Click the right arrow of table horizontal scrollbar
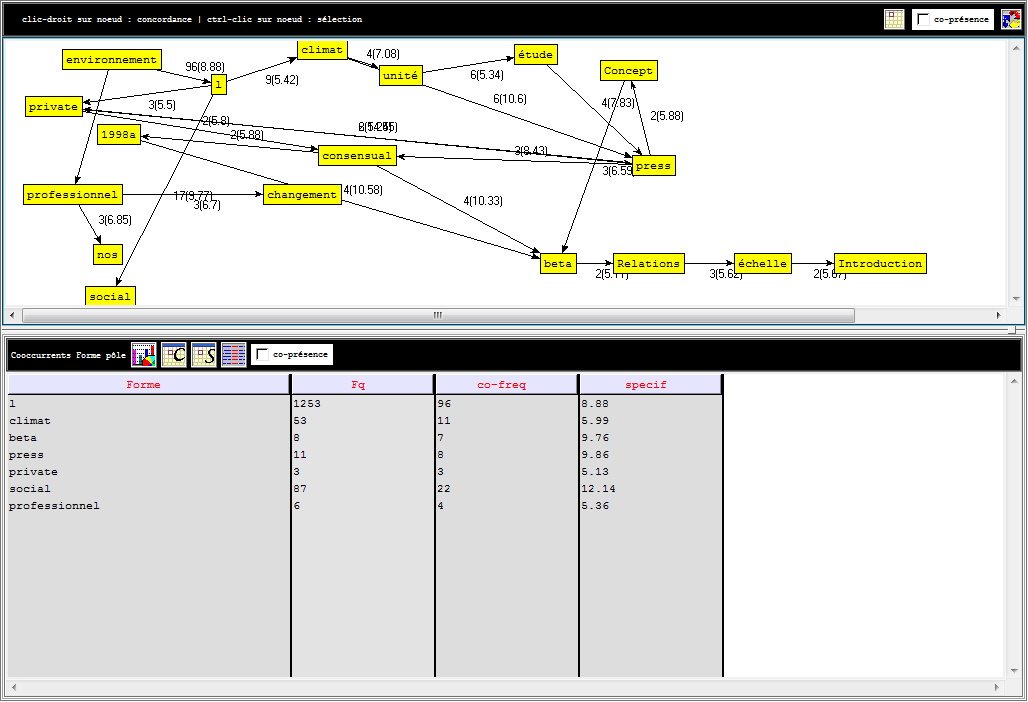1028x702 pixels. [x=997, y=688]
